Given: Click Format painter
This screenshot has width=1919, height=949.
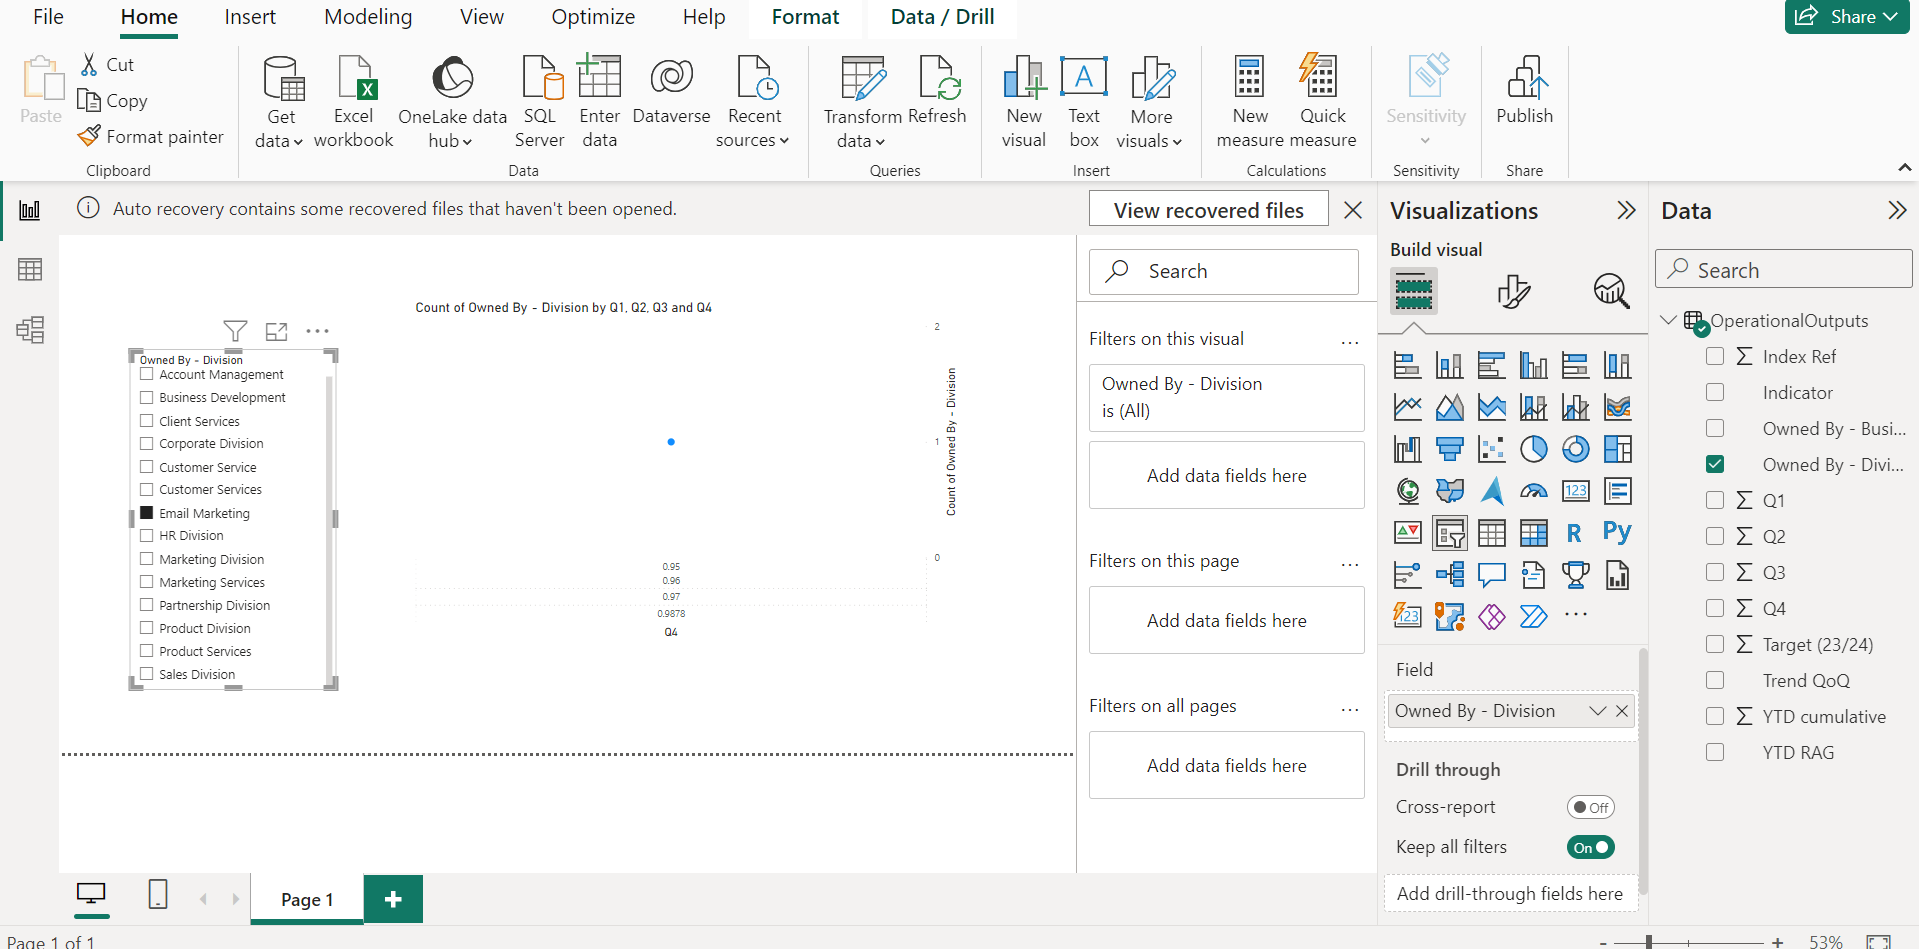Looking at the screenshot, I should [x=152, y=136].
